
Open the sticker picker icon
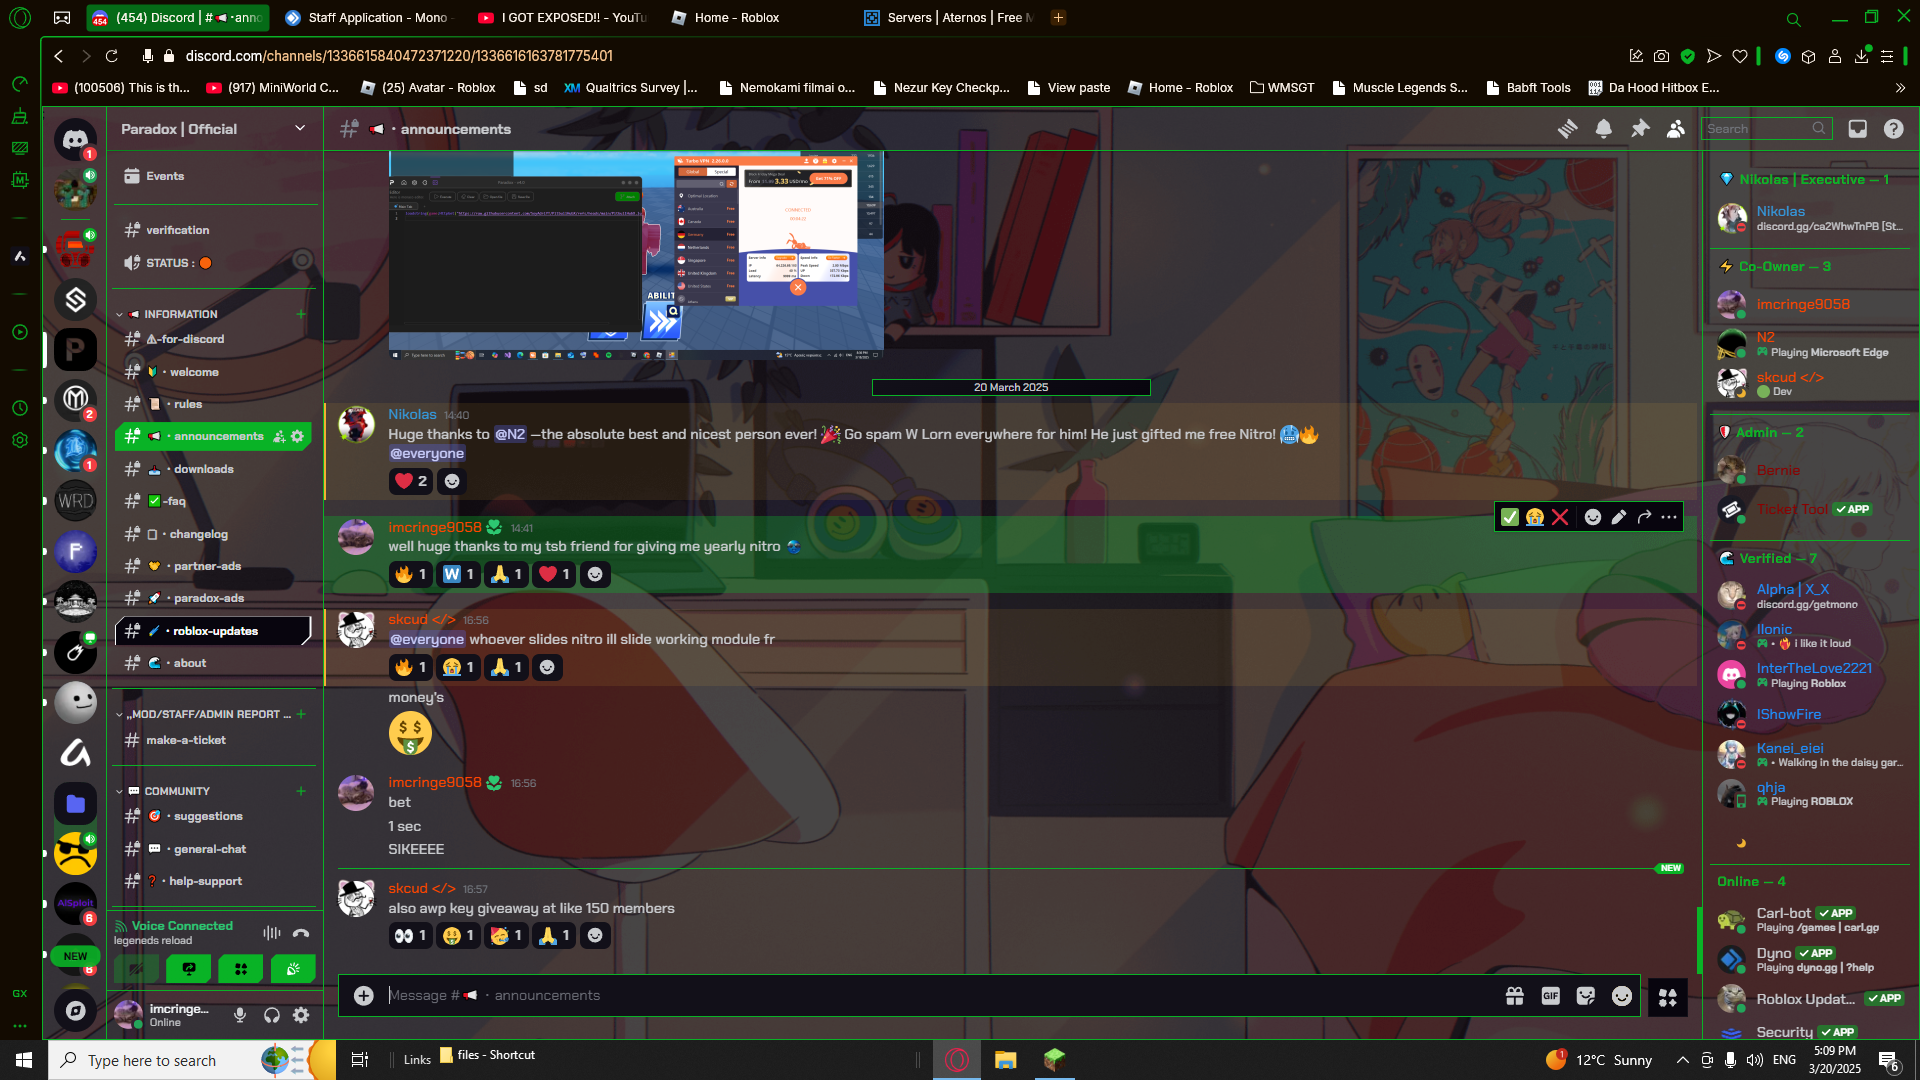1586,996
